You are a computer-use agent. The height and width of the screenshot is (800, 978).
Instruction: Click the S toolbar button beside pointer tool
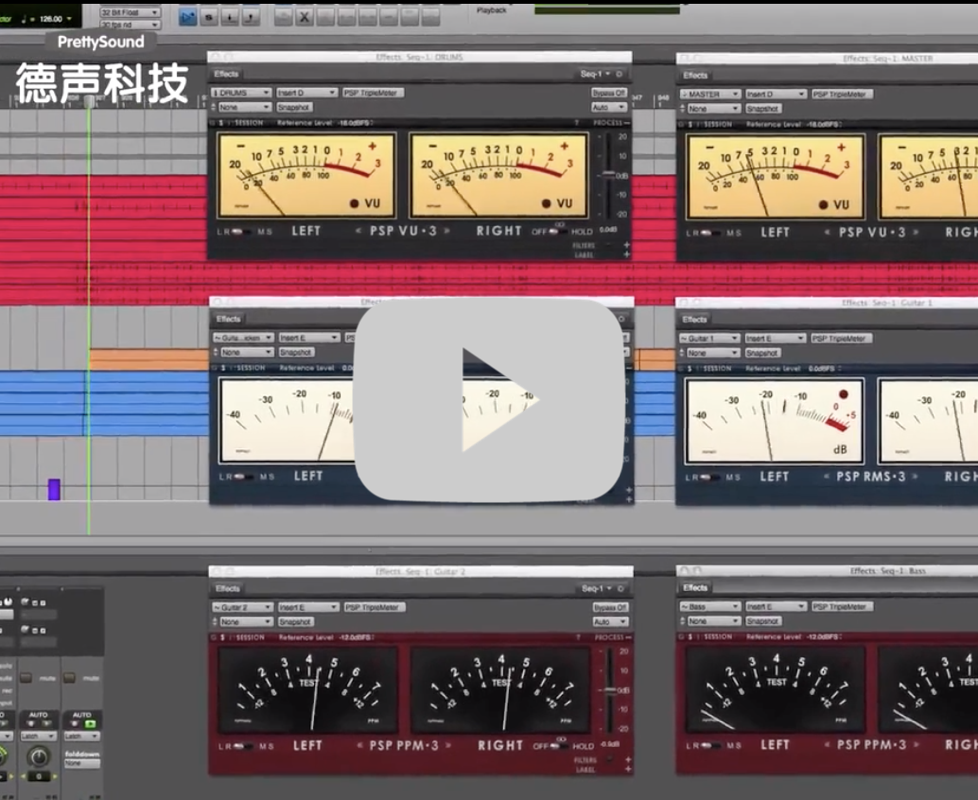tap(209, 17)
